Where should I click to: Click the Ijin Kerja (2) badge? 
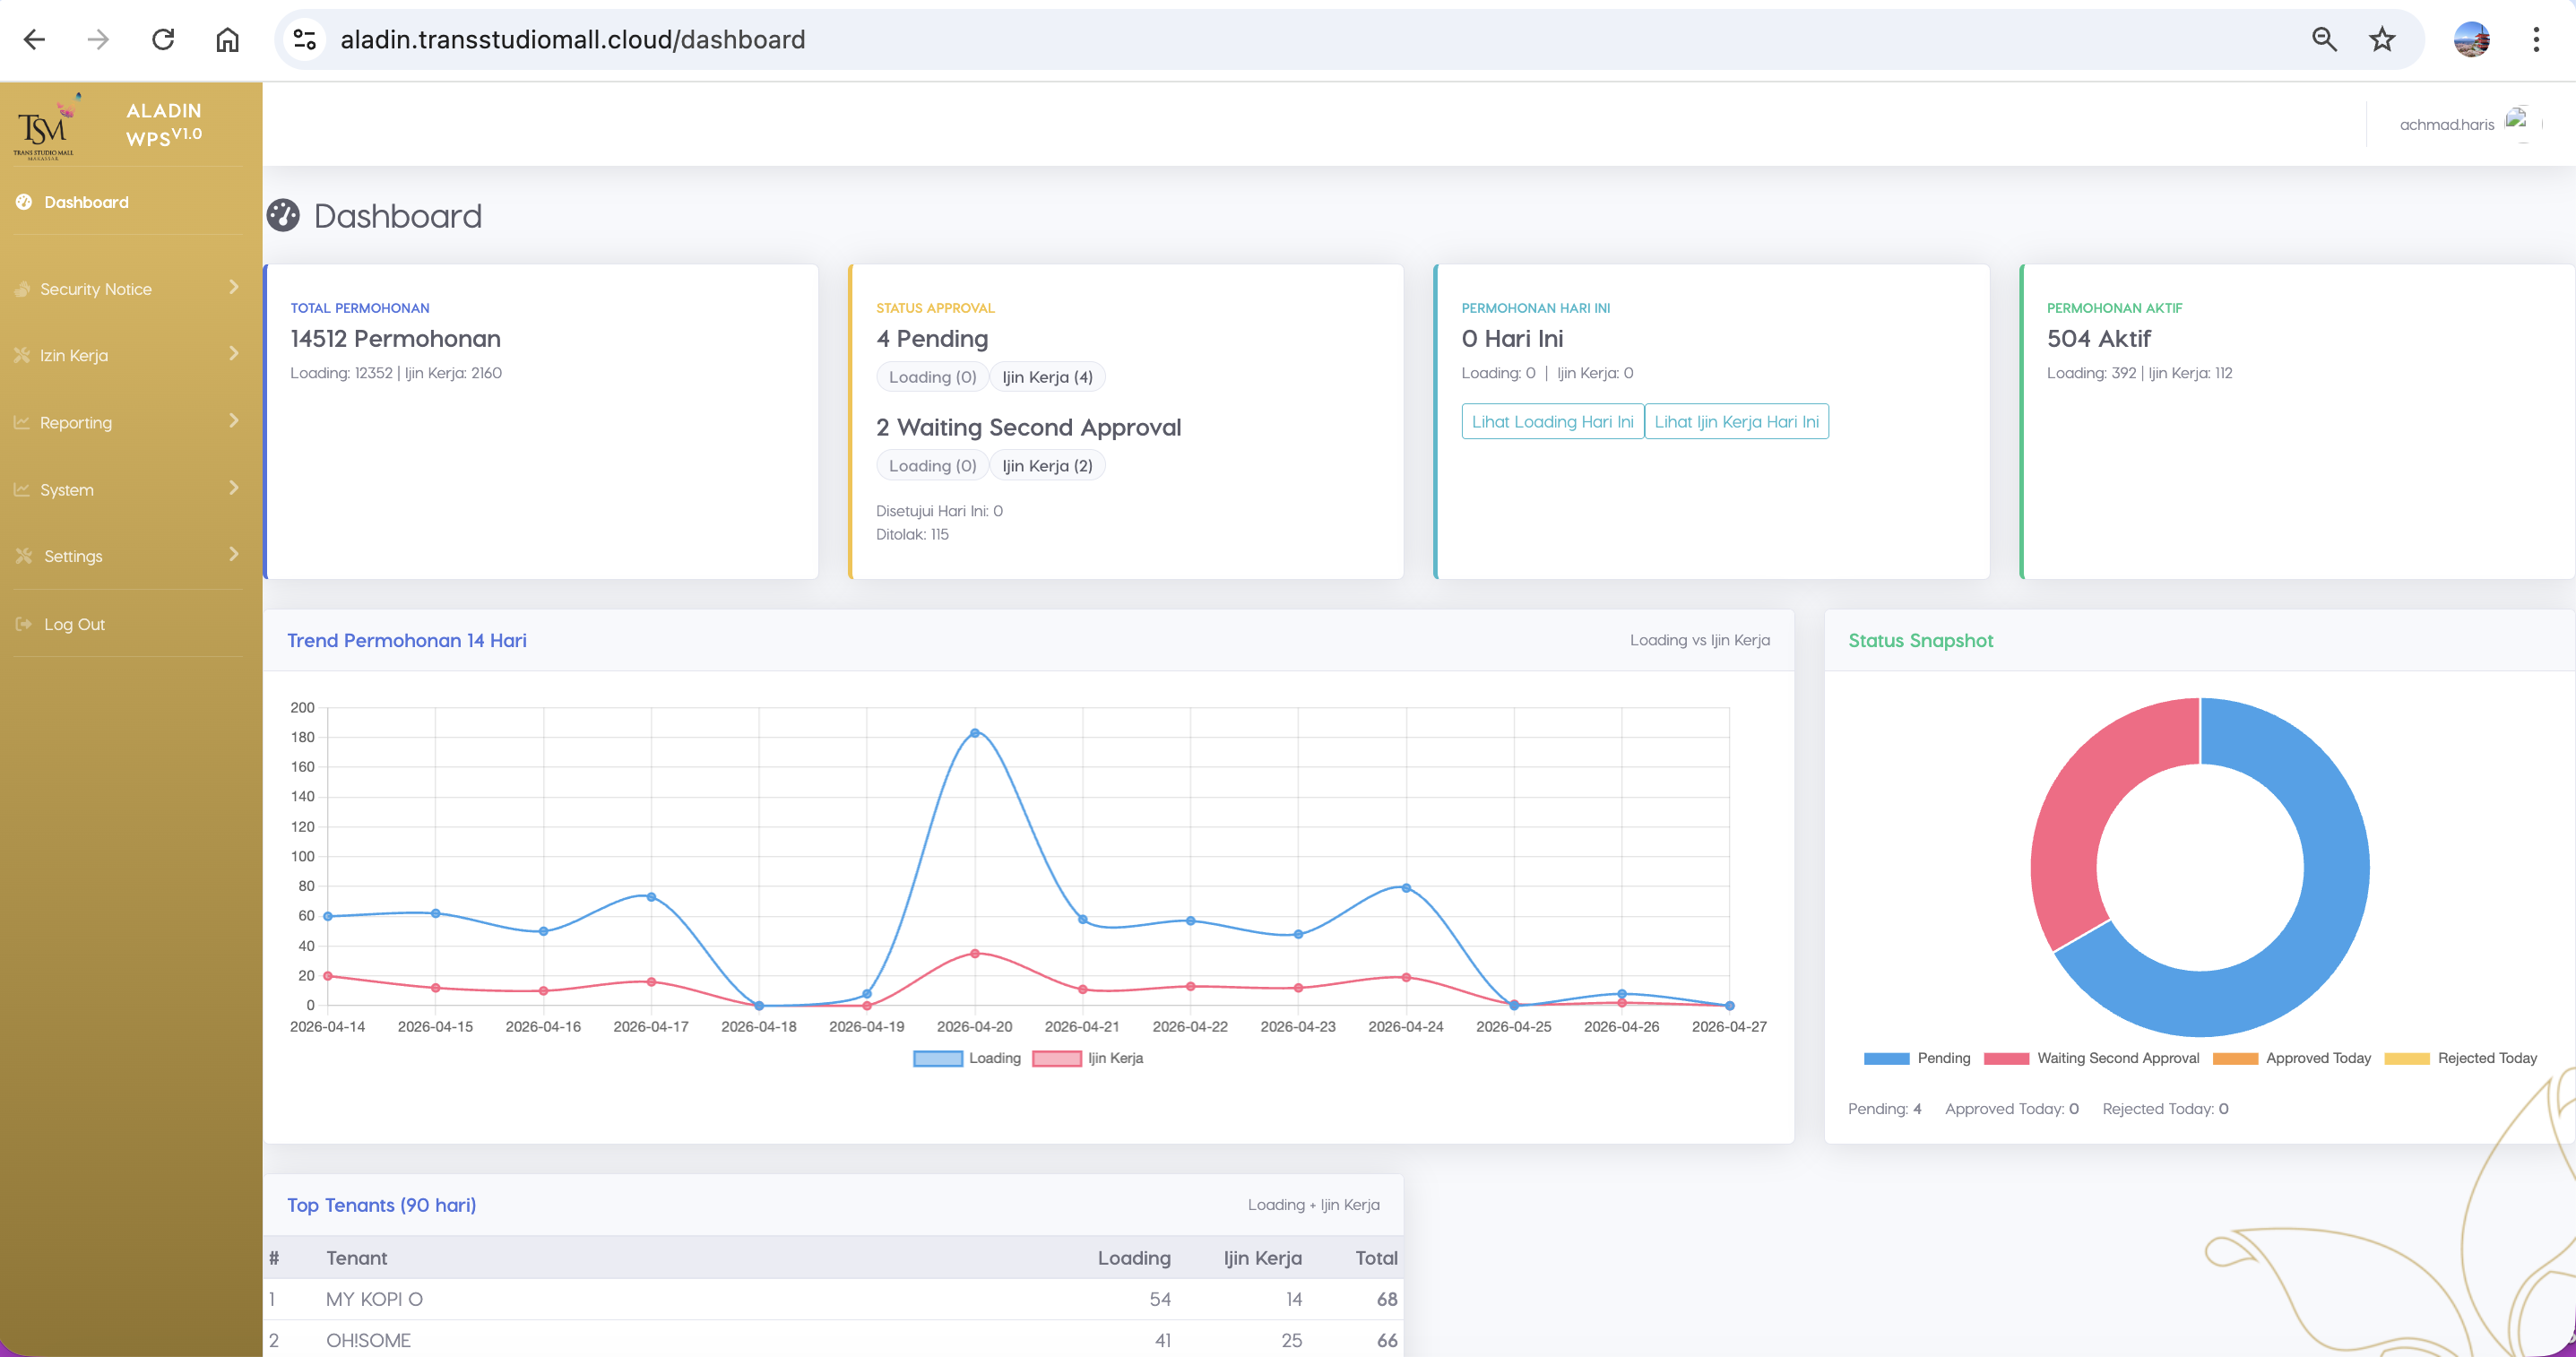(1047, 466)
